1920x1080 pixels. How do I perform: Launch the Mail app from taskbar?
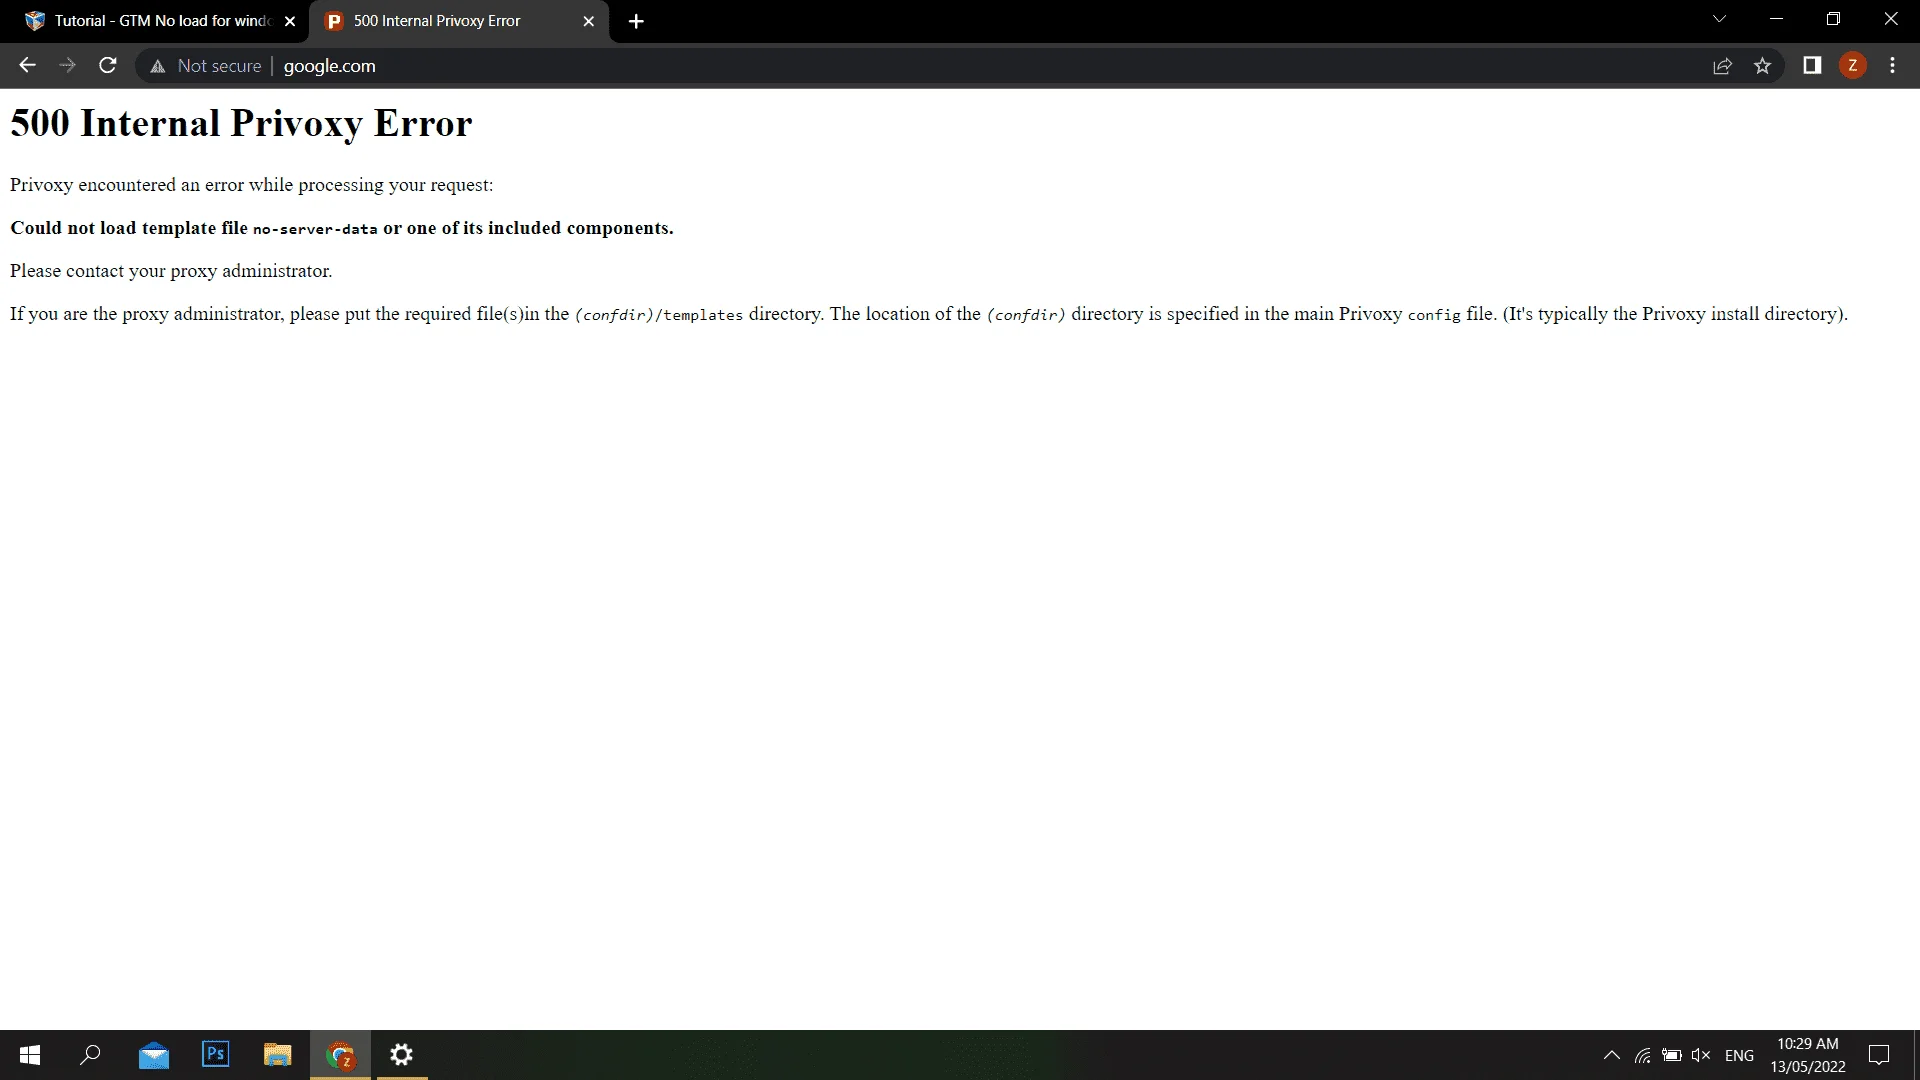click(x=153, y=1055)
